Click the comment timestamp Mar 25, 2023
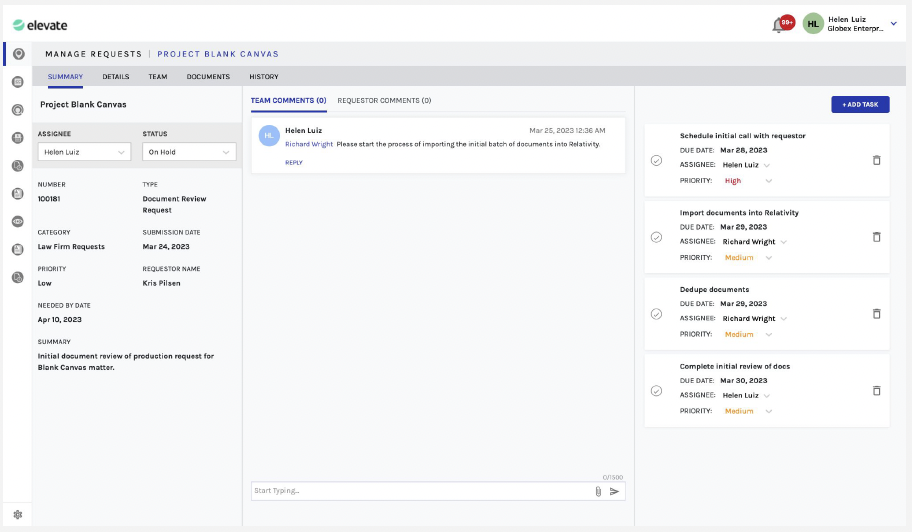 coord(567,131)
